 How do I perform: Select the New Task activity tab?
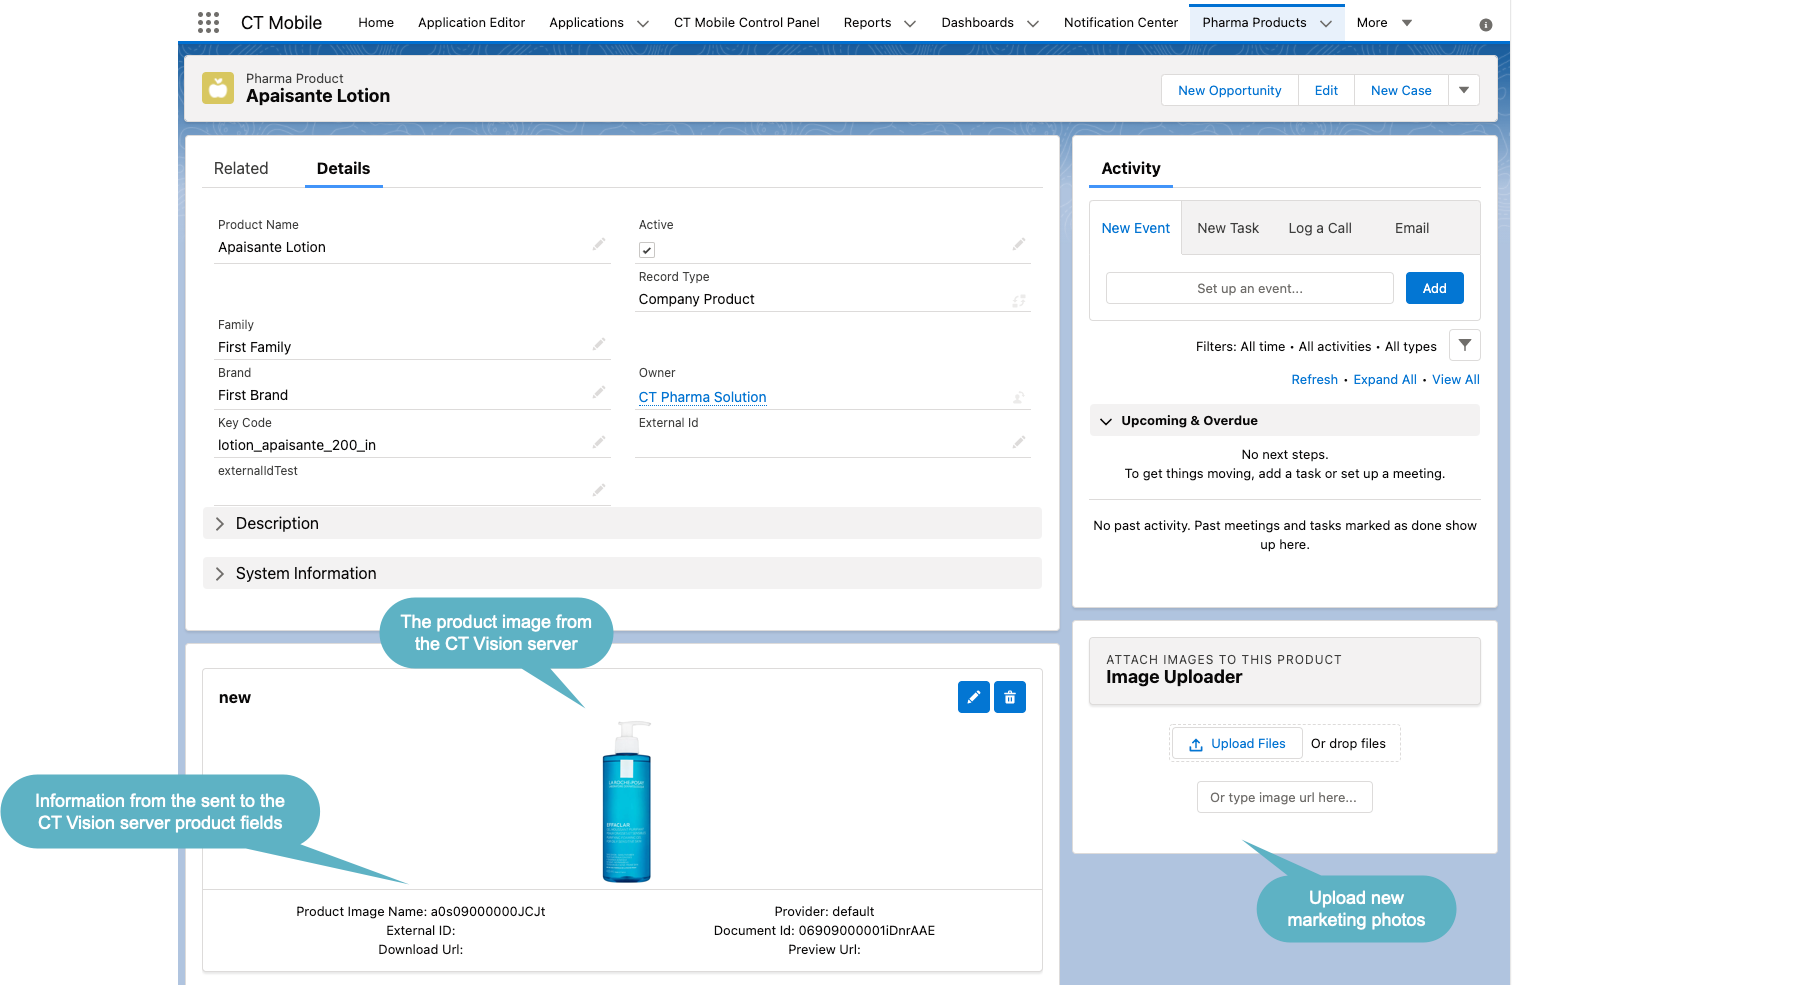click(x=1228, y=228)
